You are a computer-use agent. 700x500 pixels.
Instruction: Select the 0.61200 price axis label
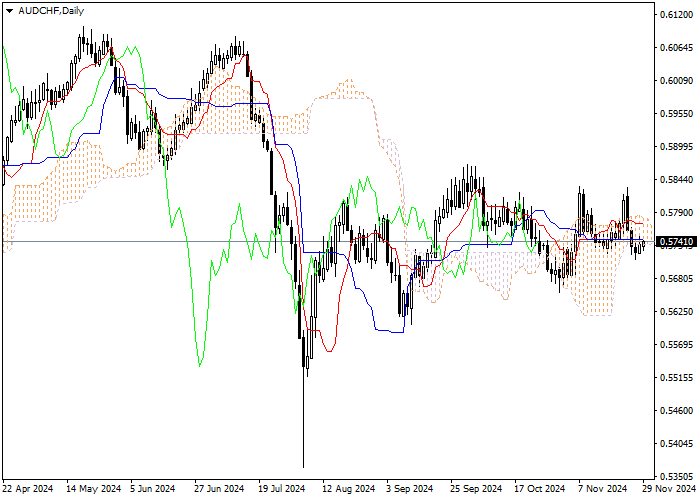click(x=677, y=15)
